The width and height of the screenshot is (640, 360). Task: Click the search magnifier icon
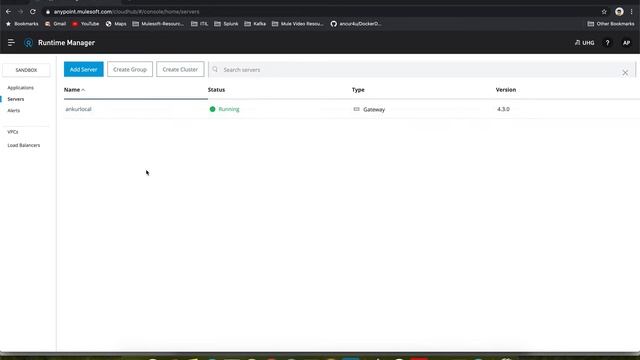coord(215,69)
